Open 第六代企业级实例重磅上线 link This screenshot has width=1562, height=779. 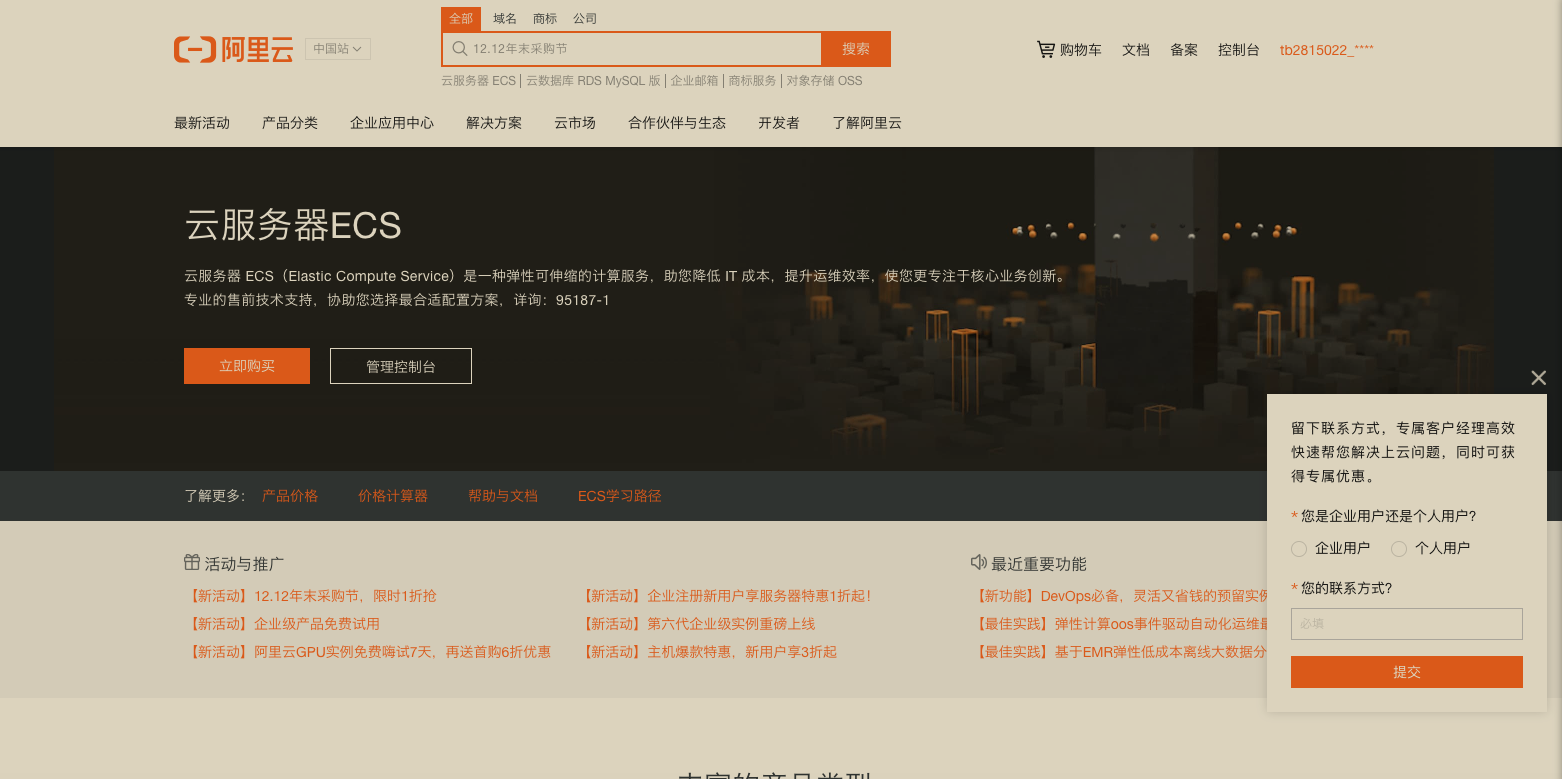[697, 624]
